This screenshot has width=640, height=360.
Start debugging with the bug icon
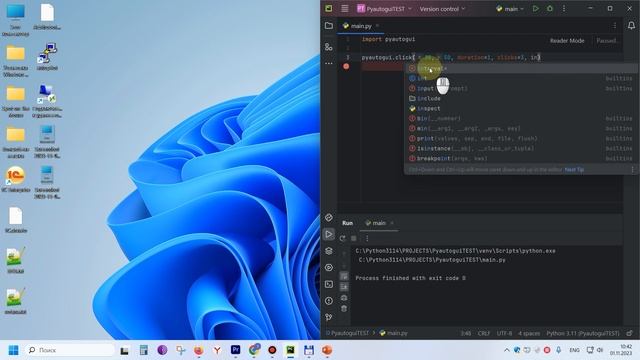[x=550, y=9]
